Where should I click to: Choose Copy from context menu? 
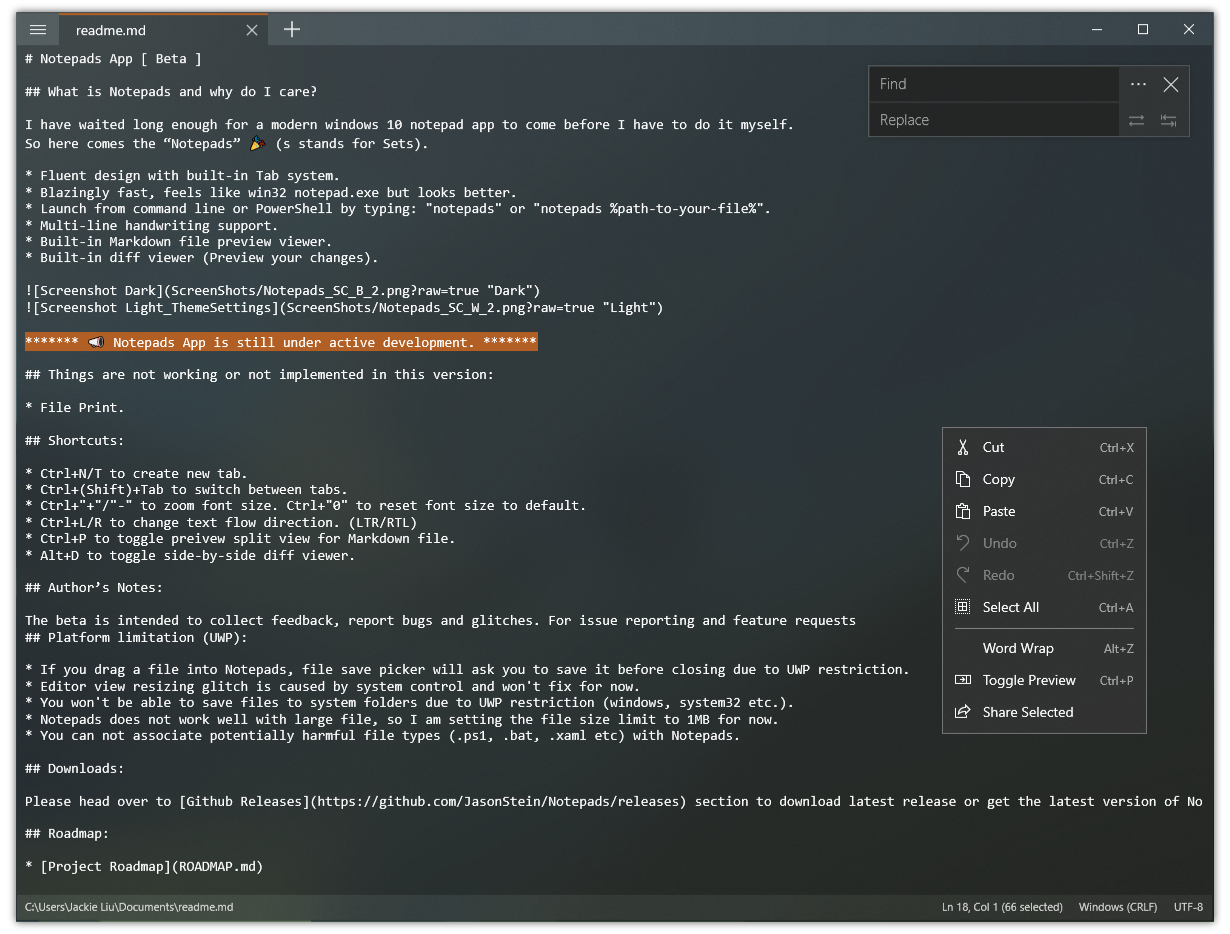pyautogui.click(x=1044, y=479)
